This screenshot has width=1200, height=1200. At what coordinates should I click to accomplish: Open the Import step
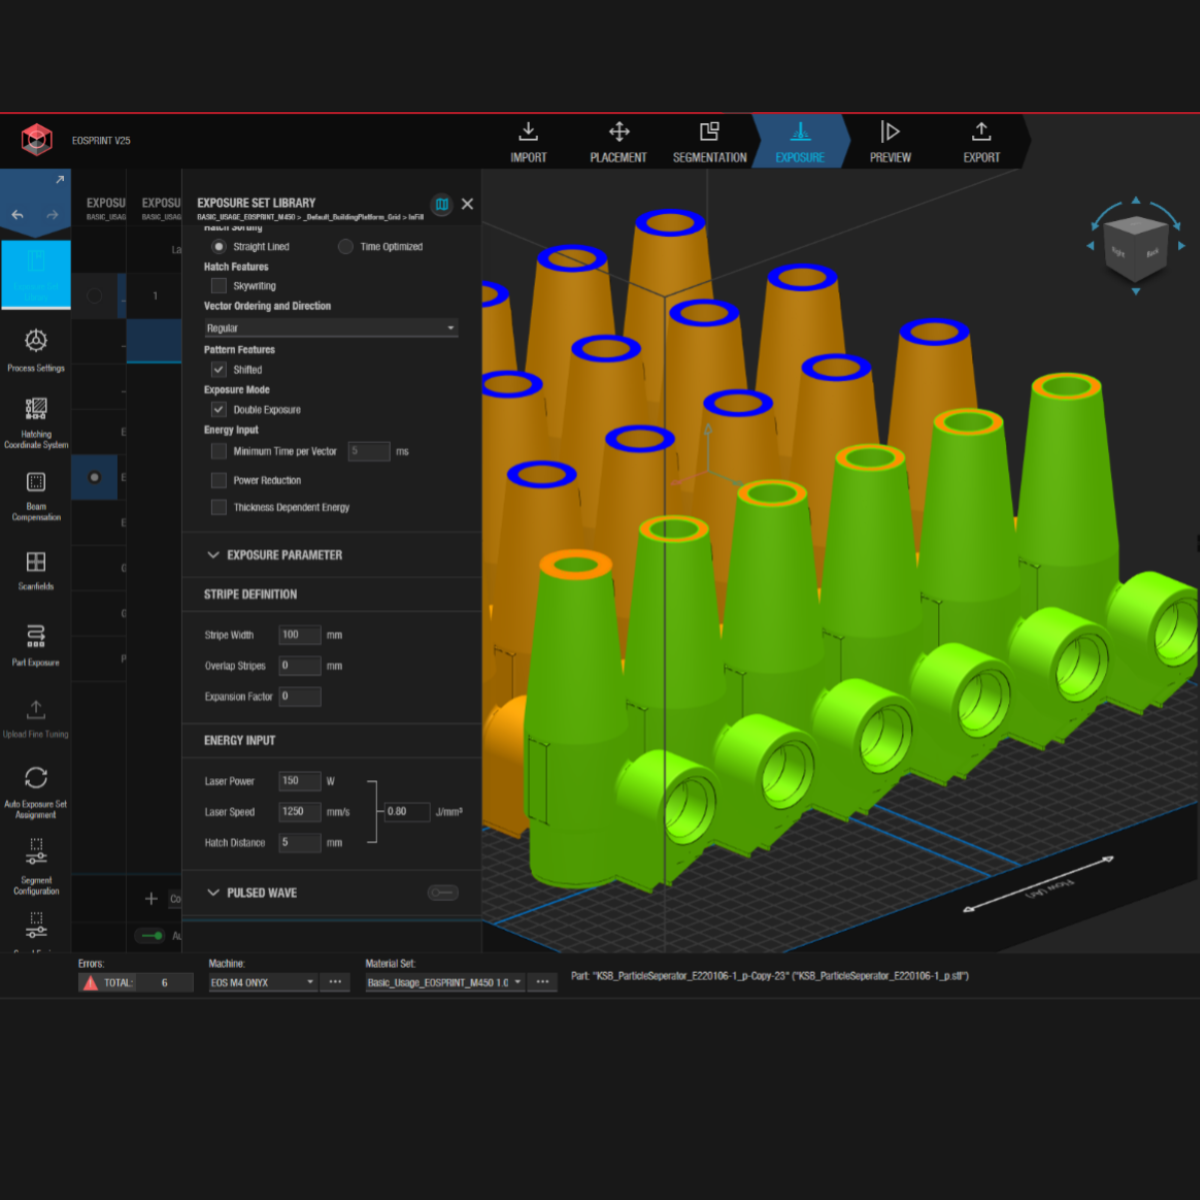coord(528,142)
